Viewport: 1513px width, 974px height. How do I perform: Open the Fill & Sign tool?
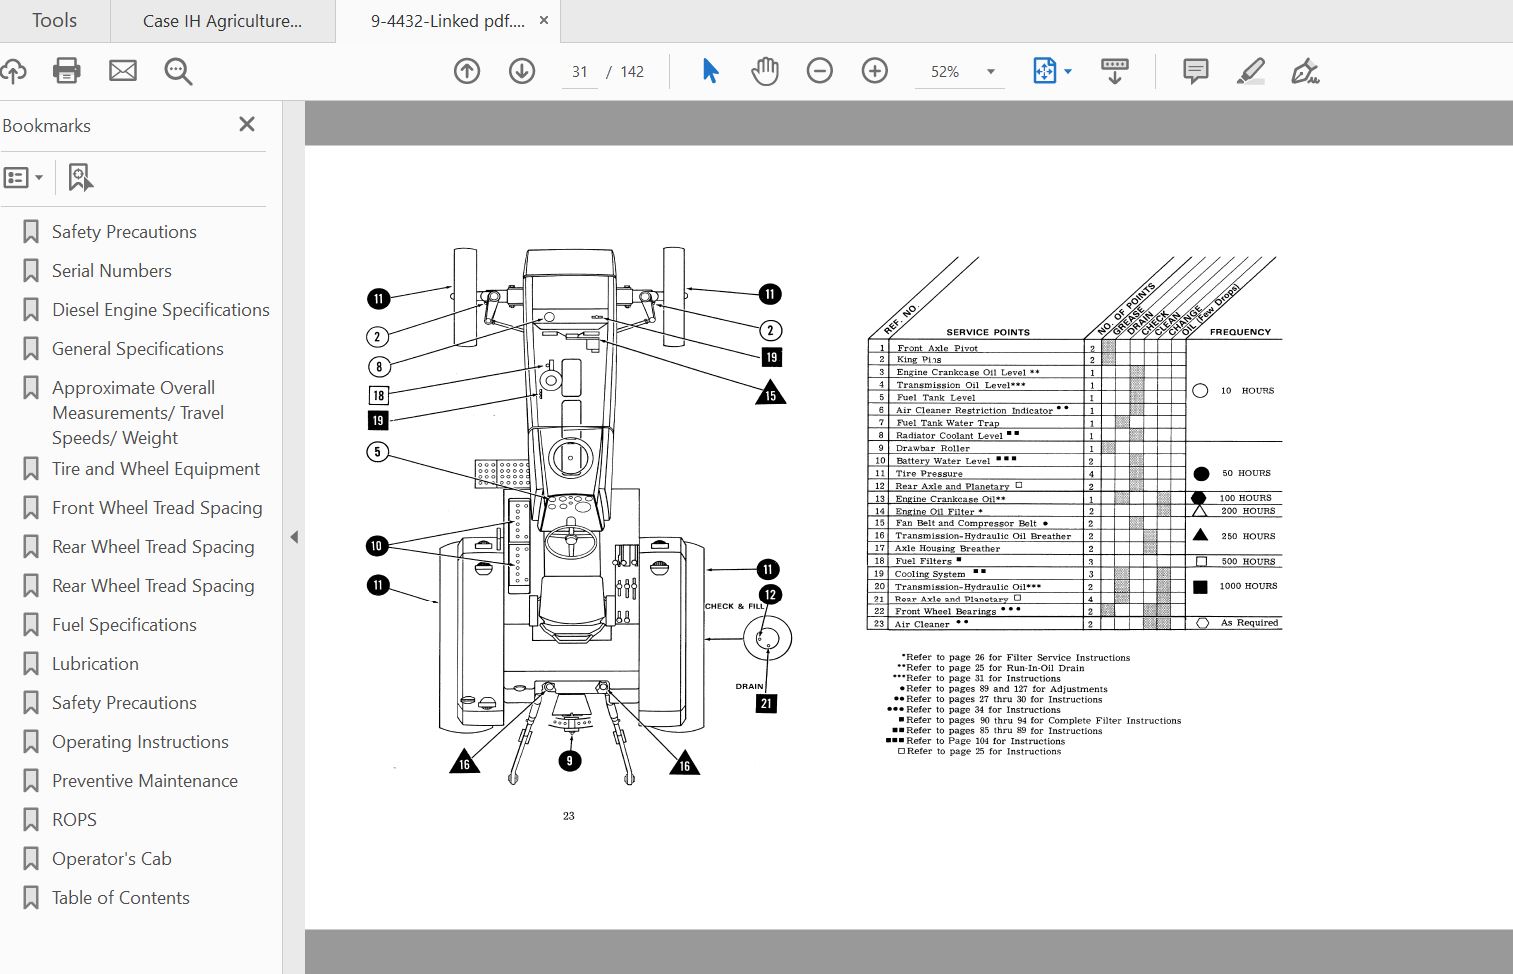(1306, 71)
